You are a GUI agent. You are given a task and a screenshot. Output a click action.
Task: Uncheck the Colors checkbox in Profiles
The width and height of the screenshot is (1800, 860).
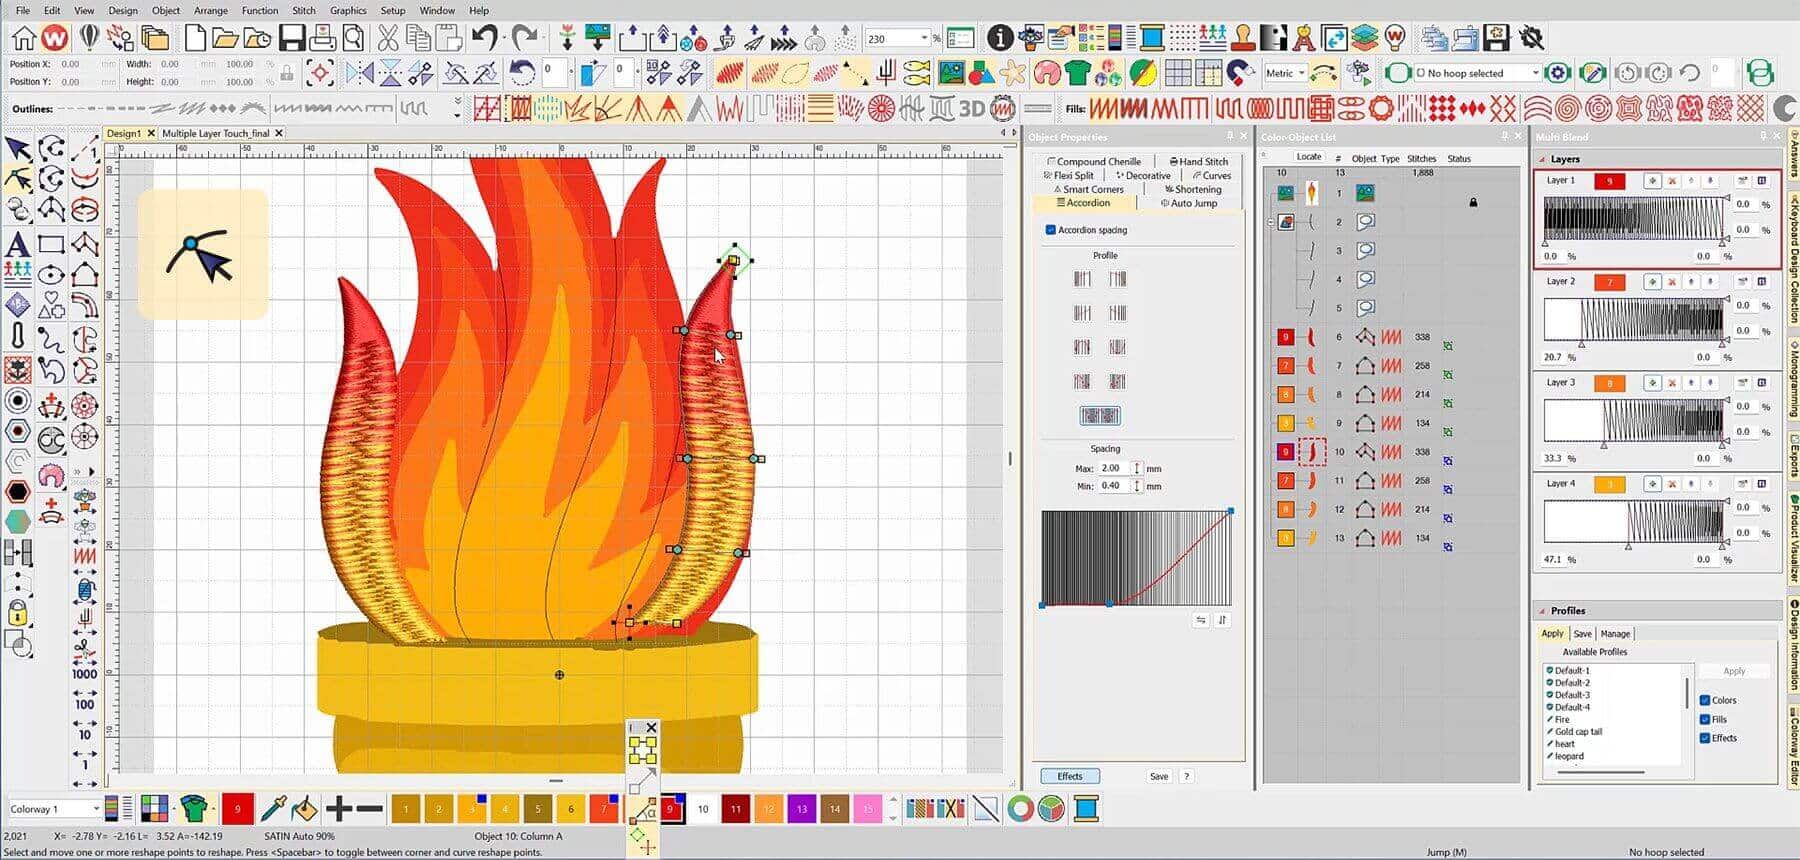pyautogui.click(x=1705, y=700)
